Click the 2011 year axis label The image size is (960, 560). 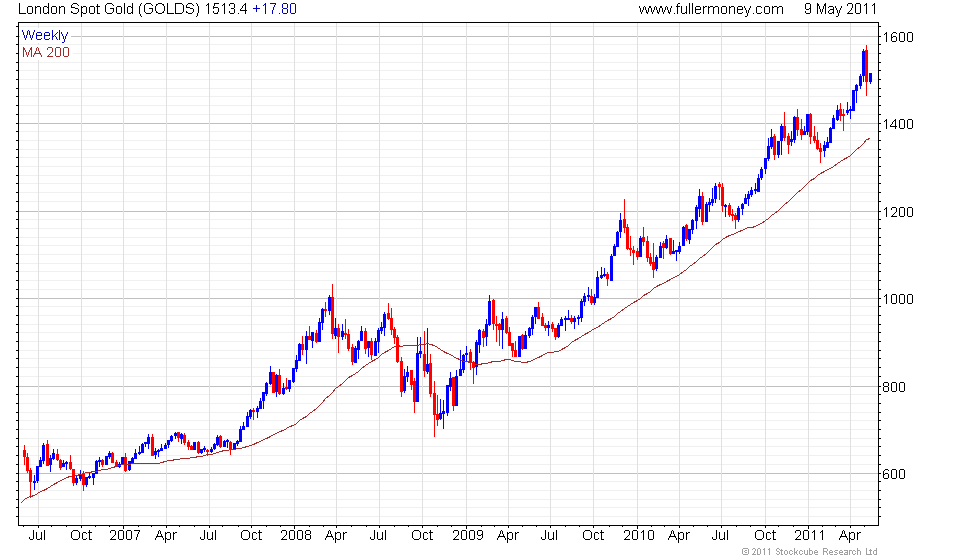pos(809,536)
